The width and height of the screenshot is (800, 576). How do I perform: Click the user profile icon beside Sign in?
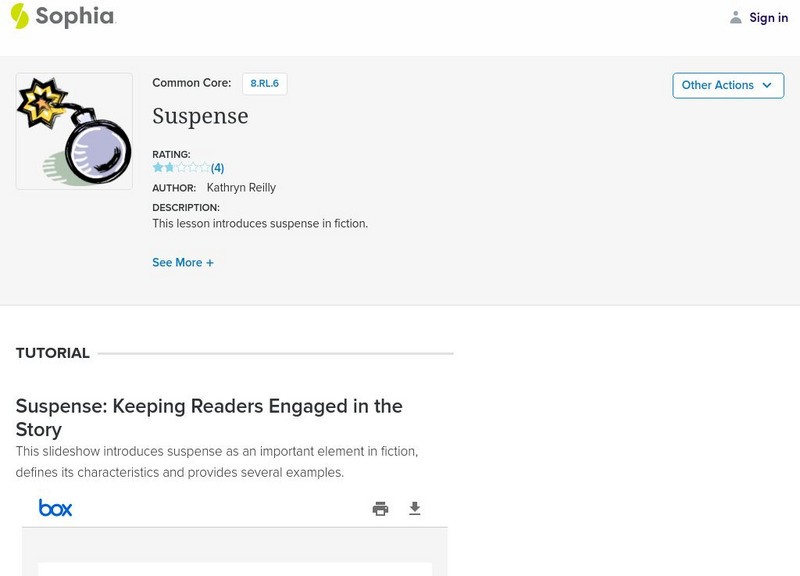click(736, 17)
